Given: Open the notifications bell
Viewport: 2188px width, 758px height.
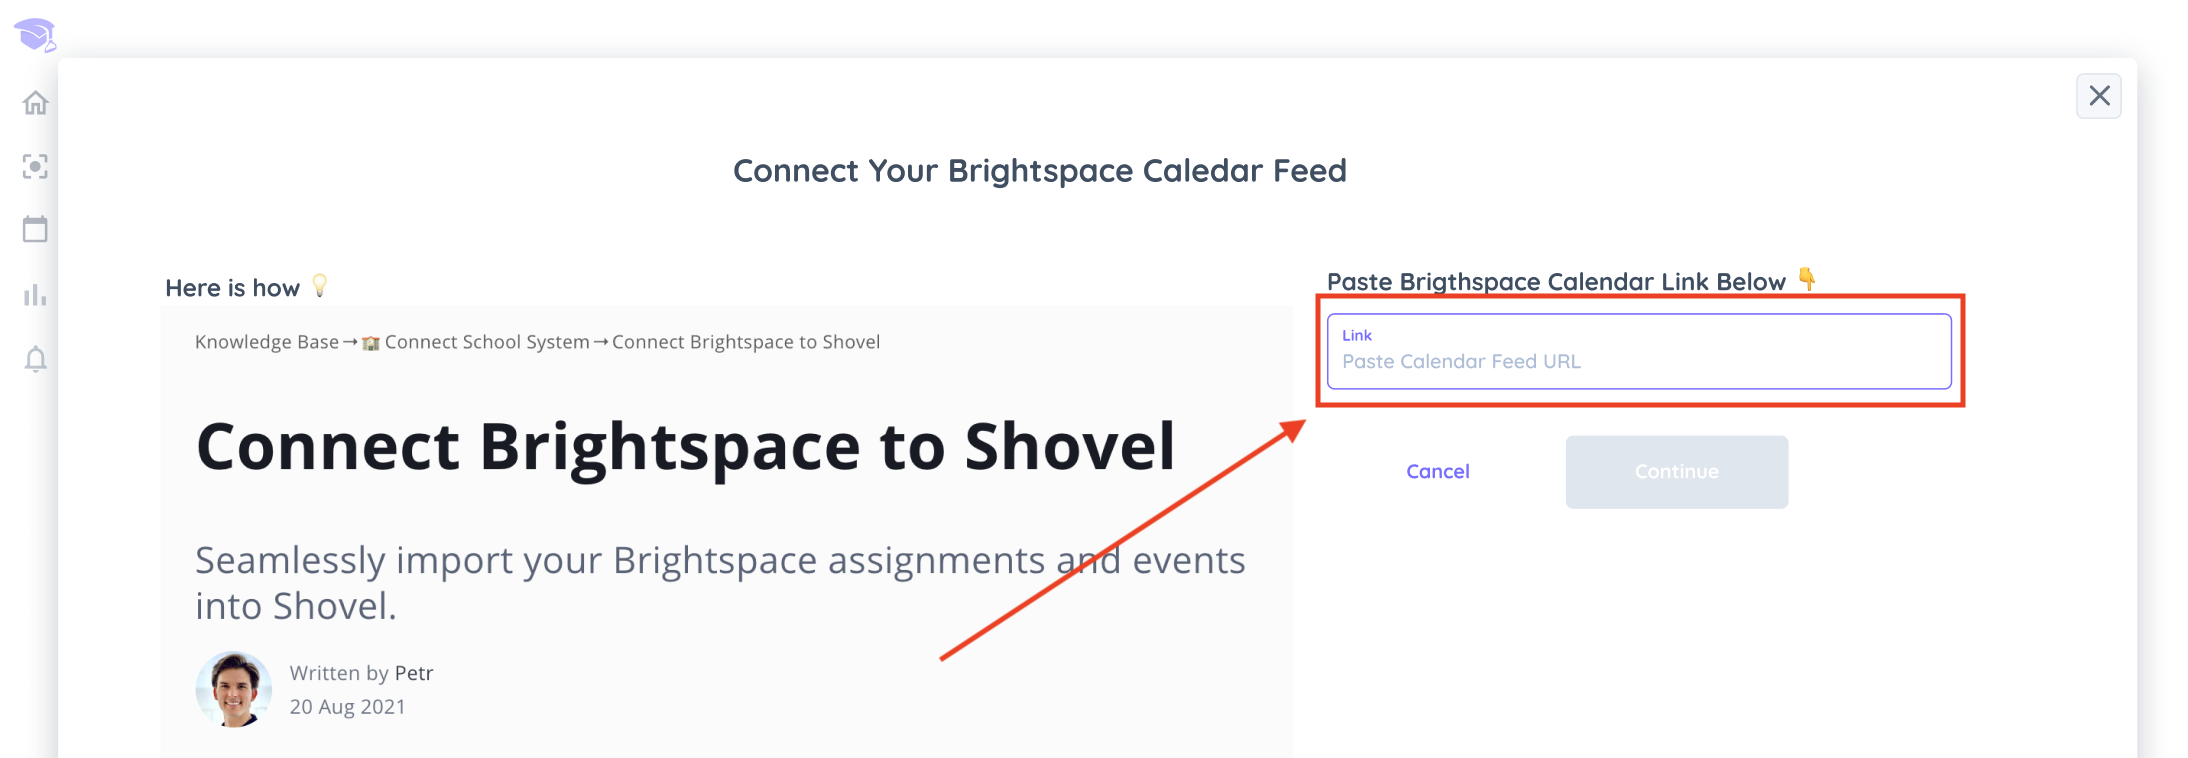Looking at the screenshot, I should (x=36, y=359).
